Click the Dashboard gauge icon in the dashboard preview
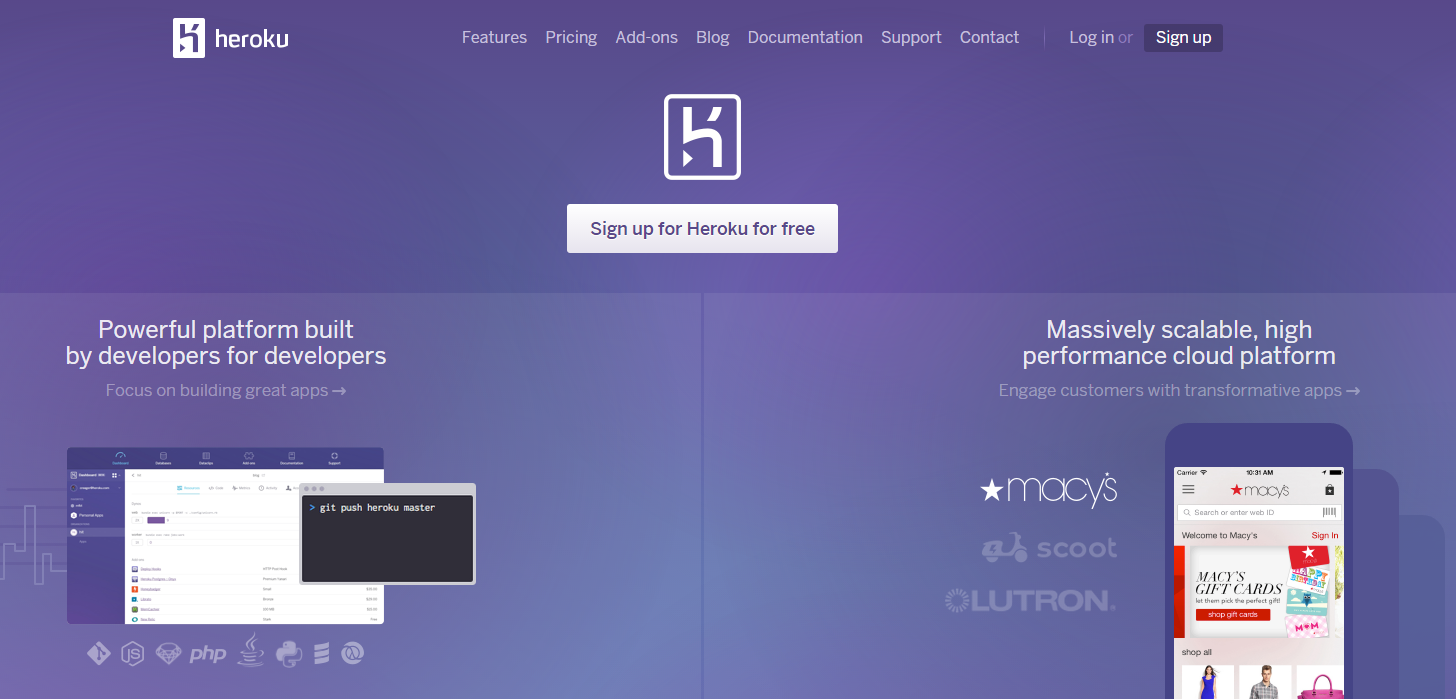 click(x=121, y=457)
